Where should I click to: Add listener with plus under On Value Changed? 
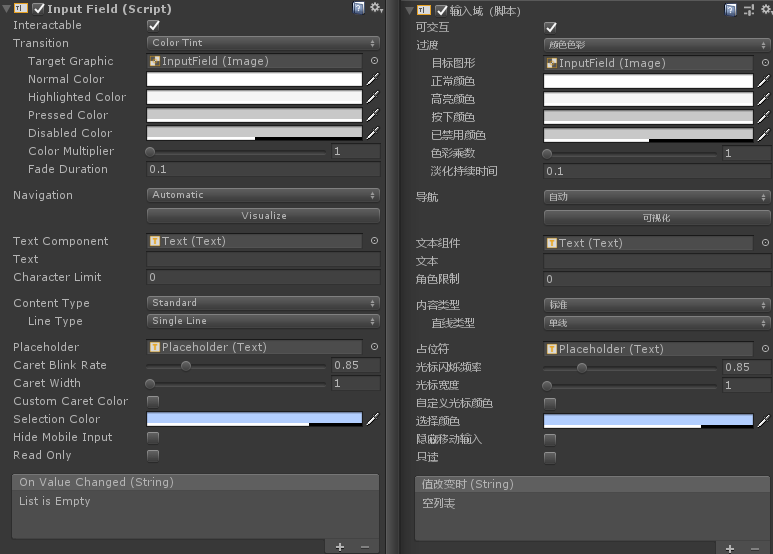340,547
